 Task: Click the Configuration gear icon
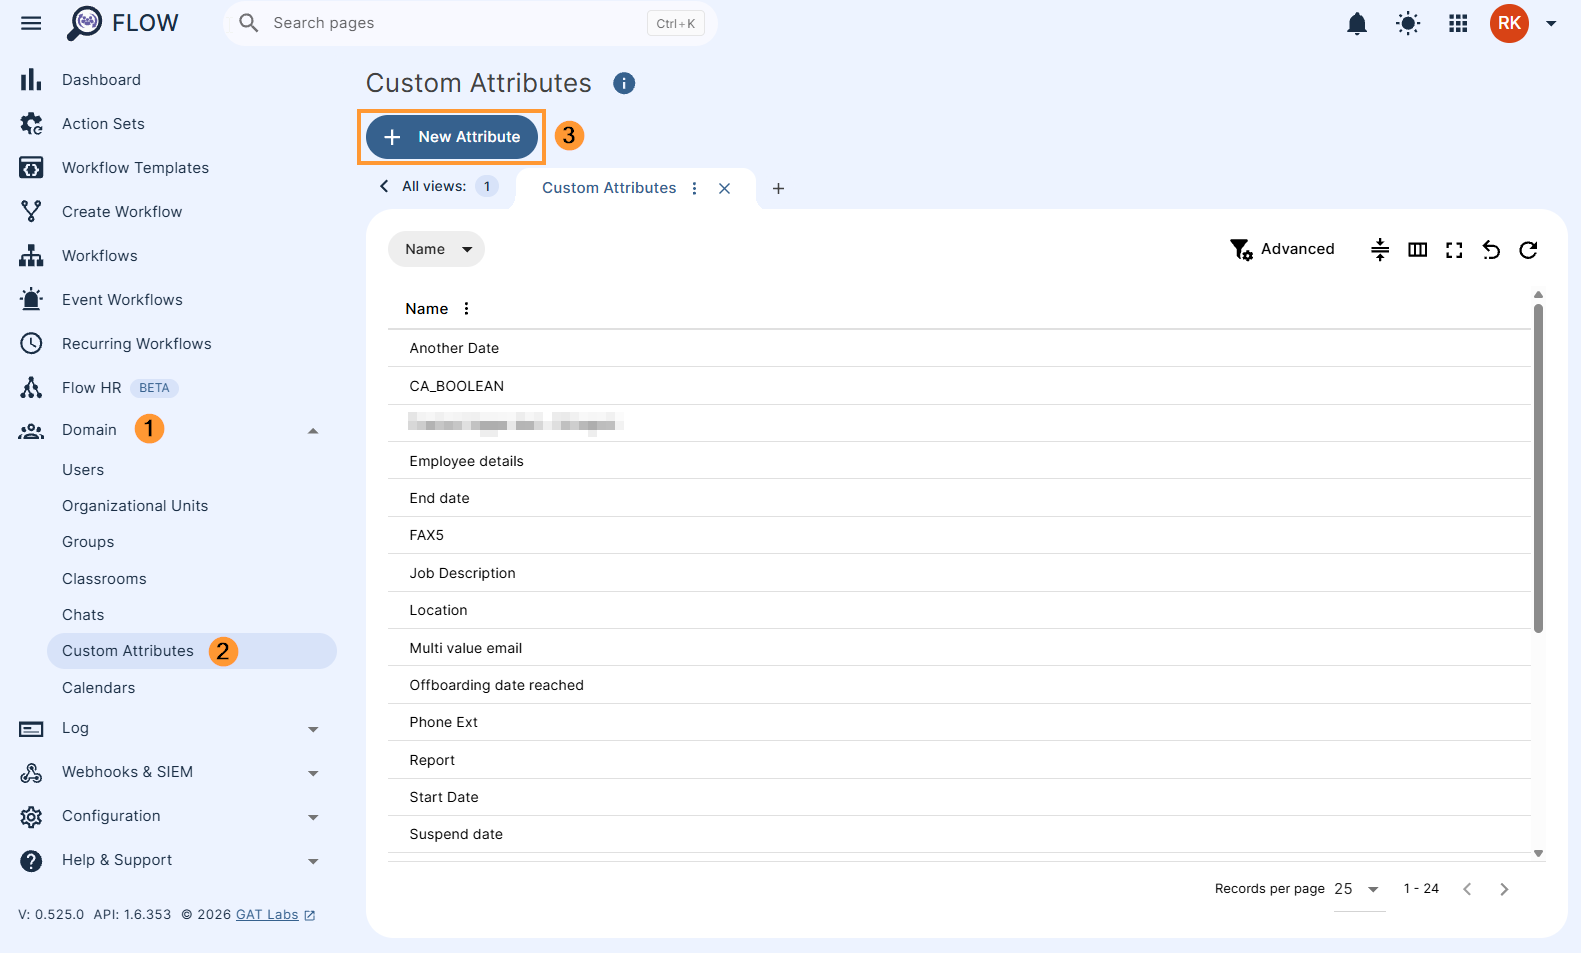[x=31, y=816]
